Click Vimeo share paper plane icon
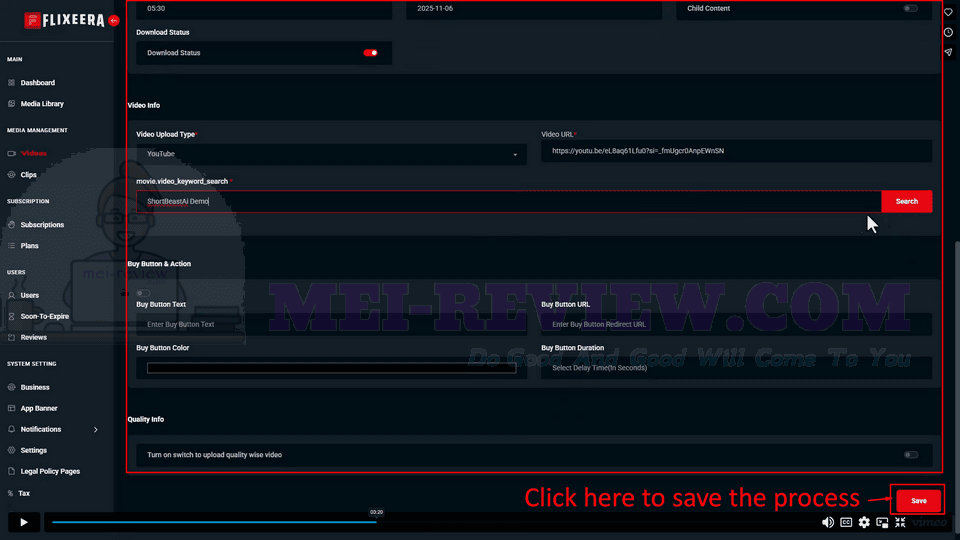This screenshot has width=960, height=540. [x=948, y=52]
